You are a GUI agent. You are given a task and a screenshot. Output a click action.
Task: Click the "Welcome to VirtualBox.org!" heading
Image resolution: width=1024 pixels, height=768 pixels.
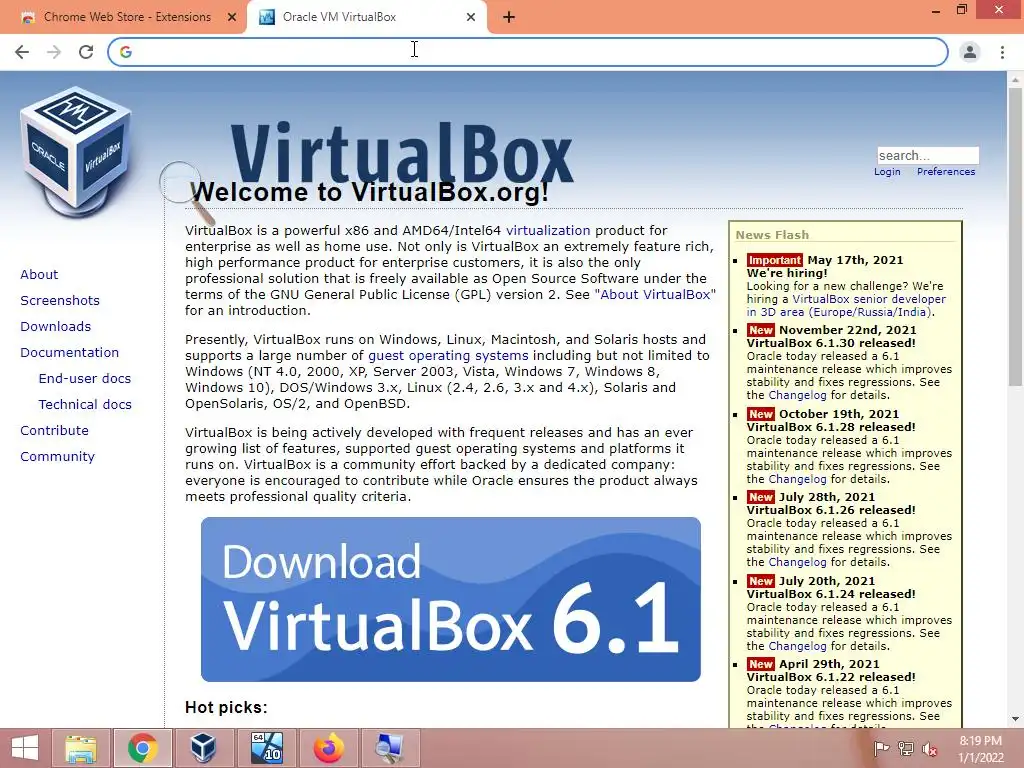[370, 193]
